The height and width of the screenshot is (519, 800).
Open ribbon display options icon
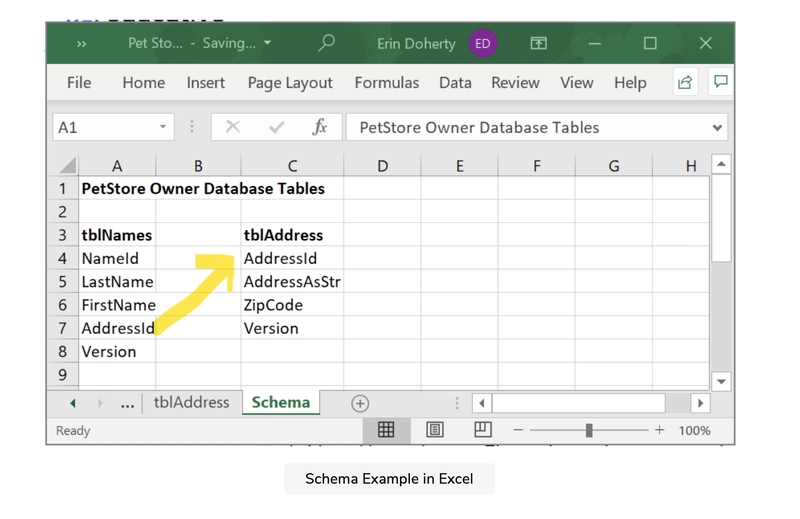pos(538,43)
